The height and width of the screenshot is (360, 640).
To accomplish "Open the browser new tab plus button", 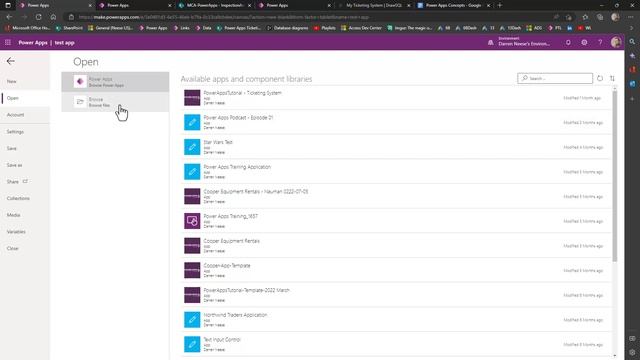I will (500, 5).
